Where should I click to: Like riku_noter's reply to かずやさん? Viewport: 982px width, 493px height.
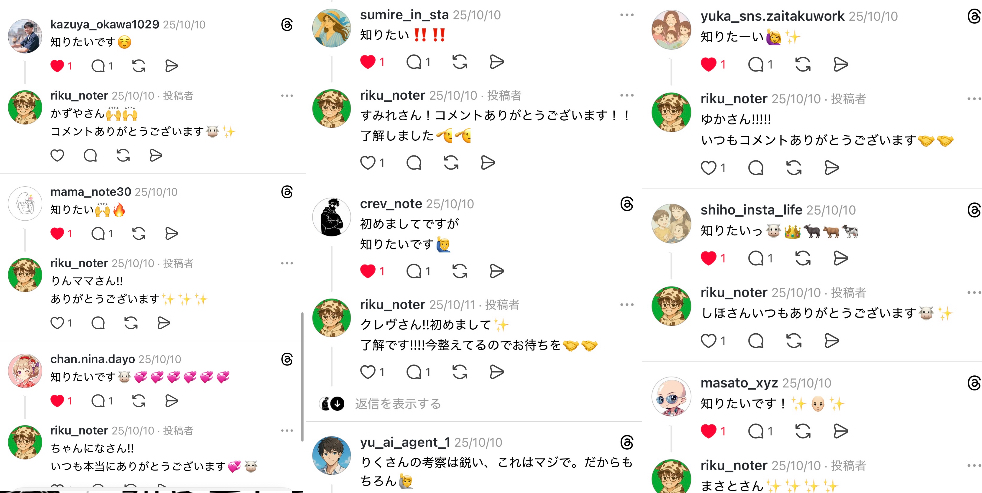click(x=58, y=155)
